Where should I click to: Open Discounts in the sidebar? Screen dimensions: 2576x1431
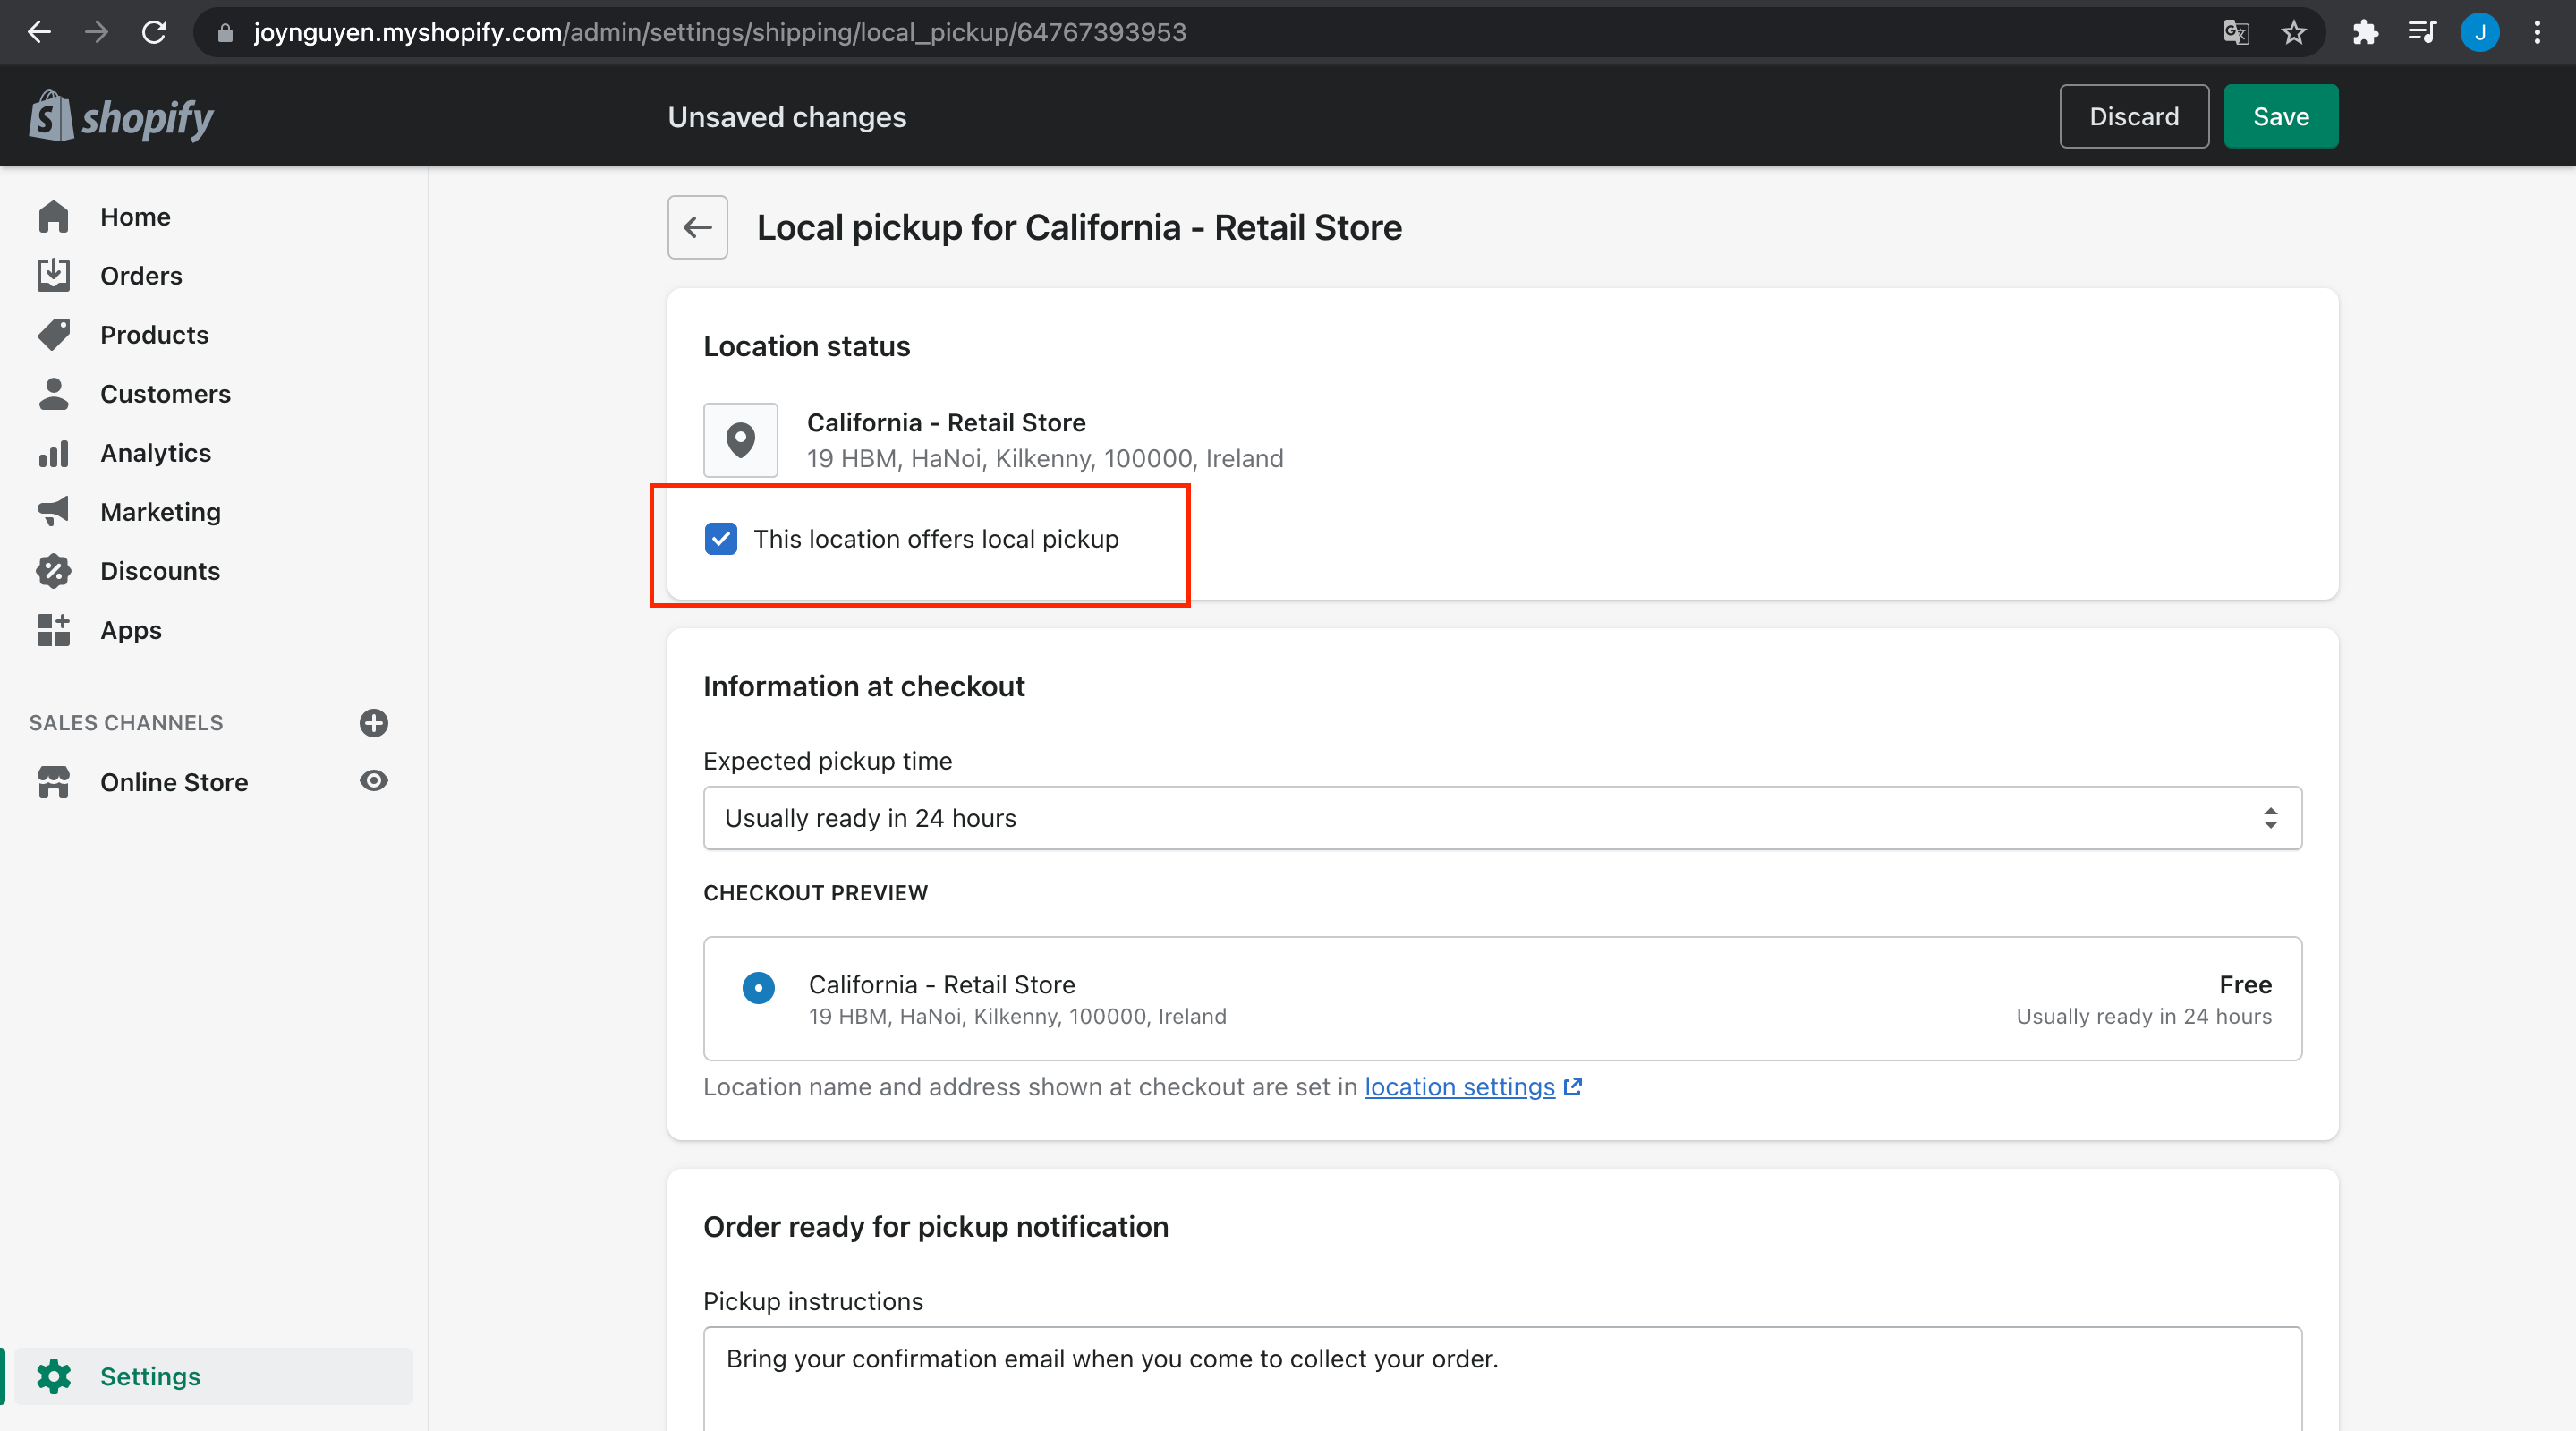tap(160, 571)
